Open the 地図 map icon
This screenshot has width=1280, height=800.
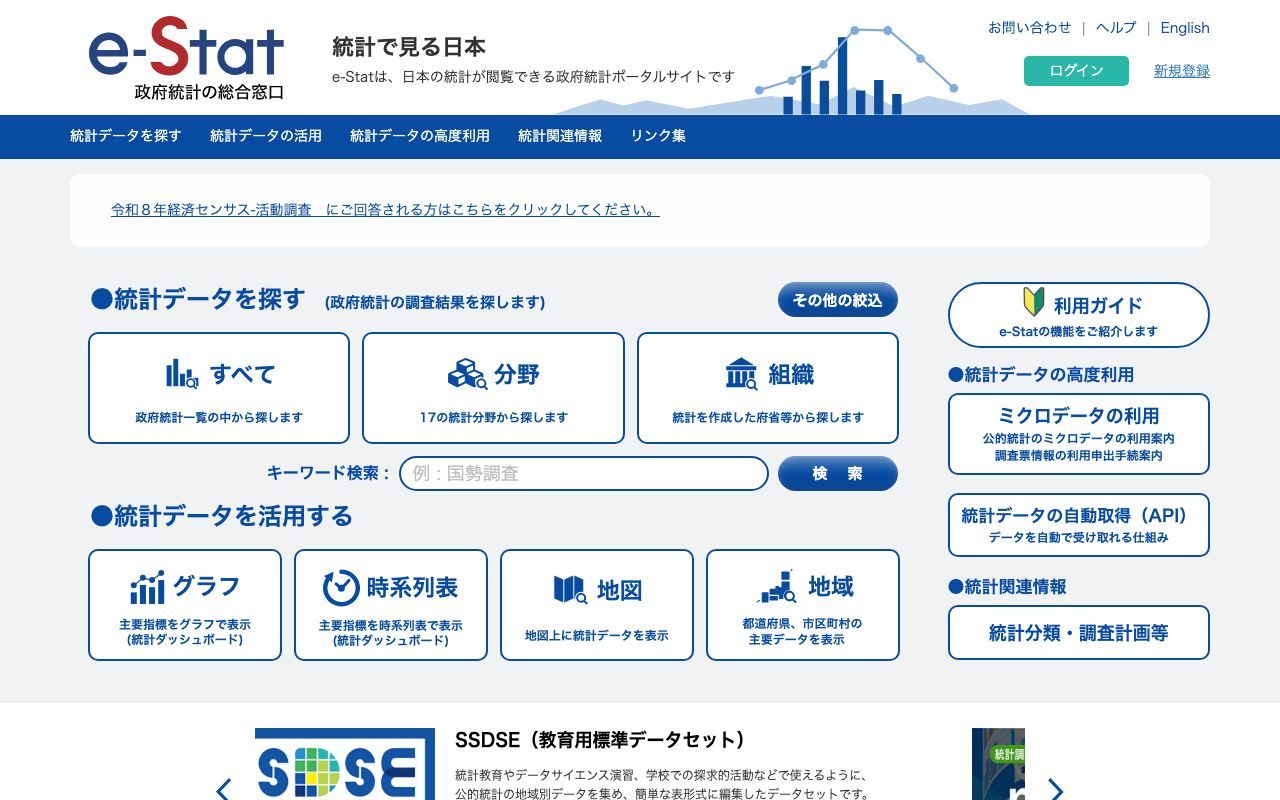pos(568,589)
